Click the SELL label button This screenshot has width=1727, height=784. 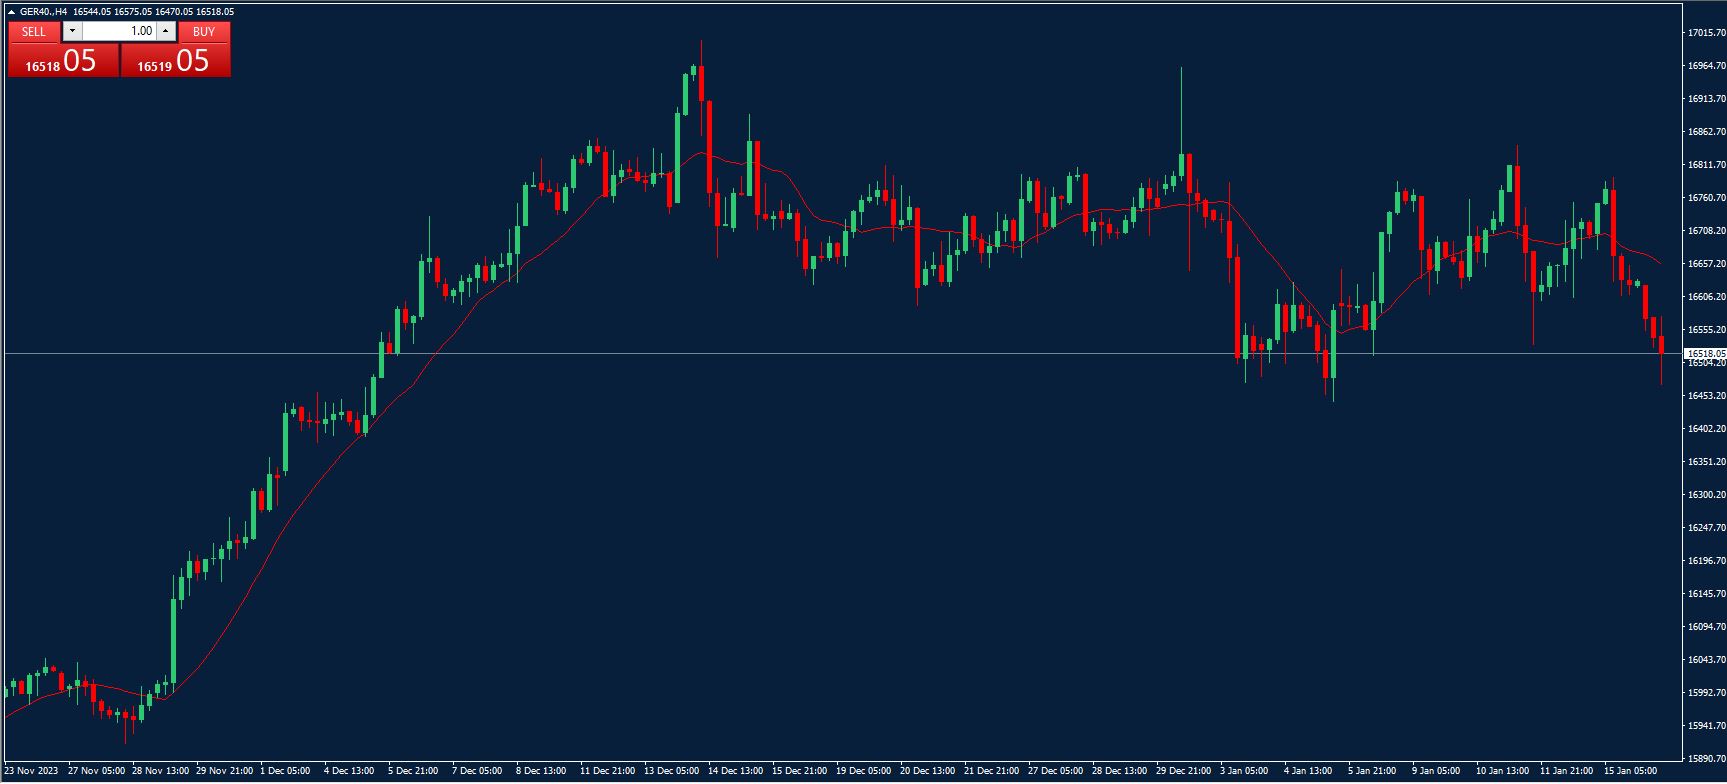[34, 31]
